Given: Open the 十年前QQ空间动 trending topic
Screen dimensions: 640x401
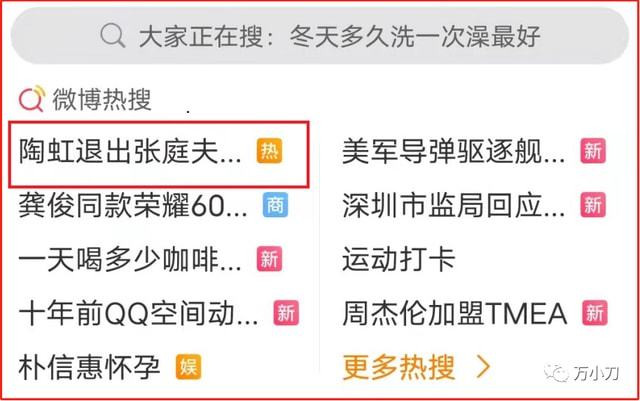Looking at the screenshot, I should (138, 314).
